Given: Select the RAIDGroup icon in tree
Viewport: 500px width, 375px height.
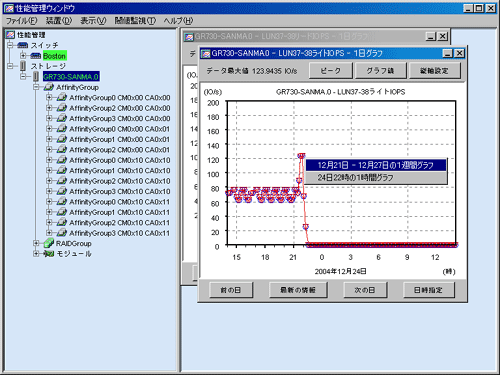Looking at the screenshot, I should tap(49, 243).
